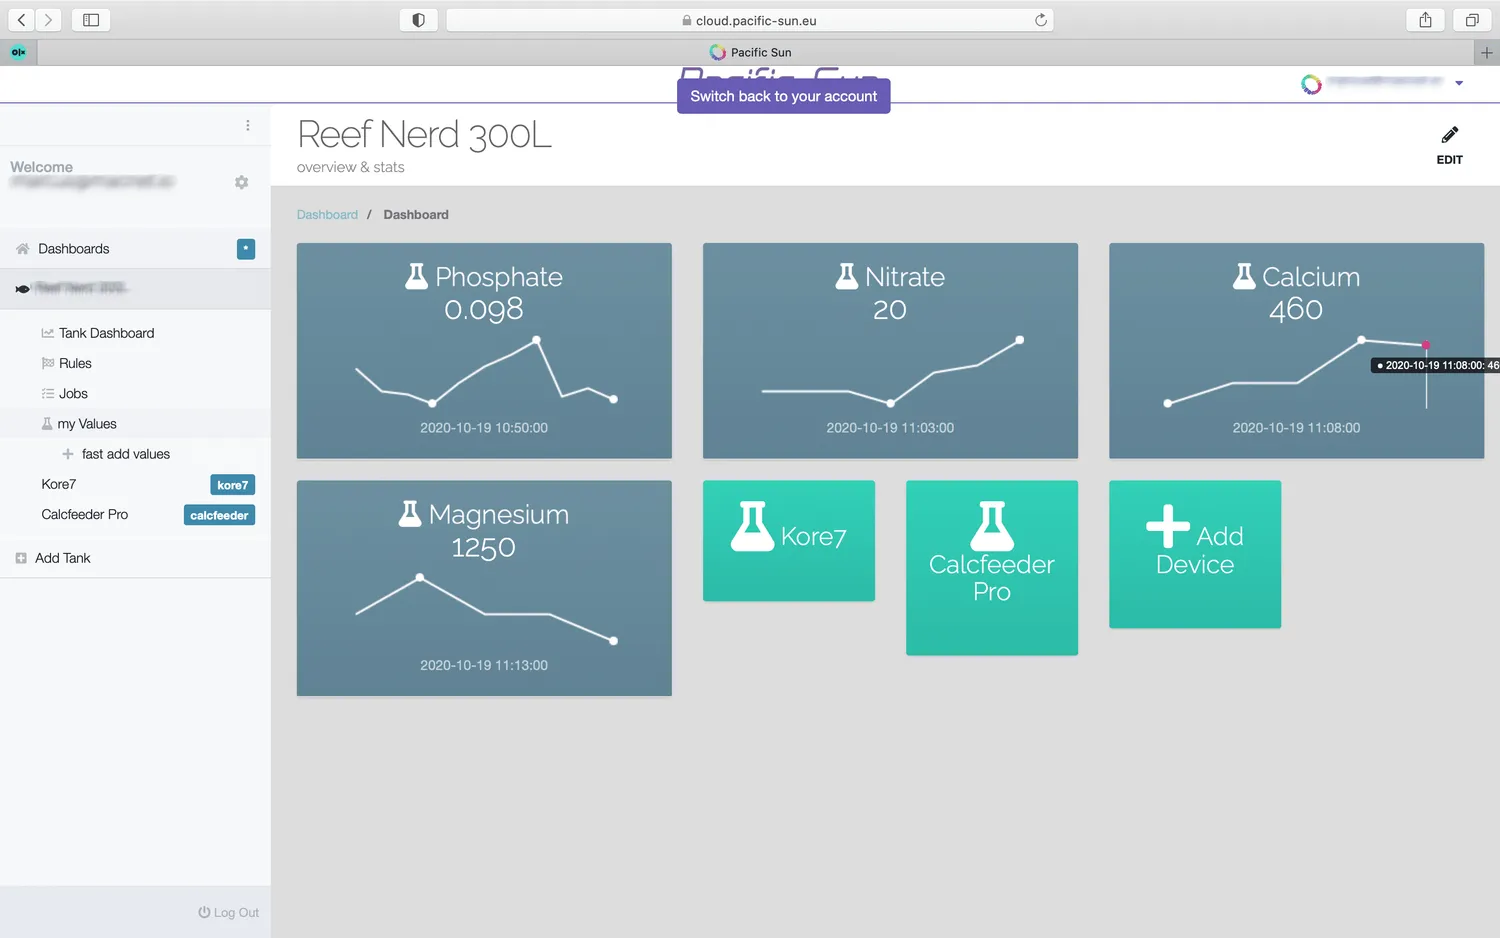Screen dimensions: 1500x938
Task: Click the last Magnesium chart data point
Action: point(613,641)
